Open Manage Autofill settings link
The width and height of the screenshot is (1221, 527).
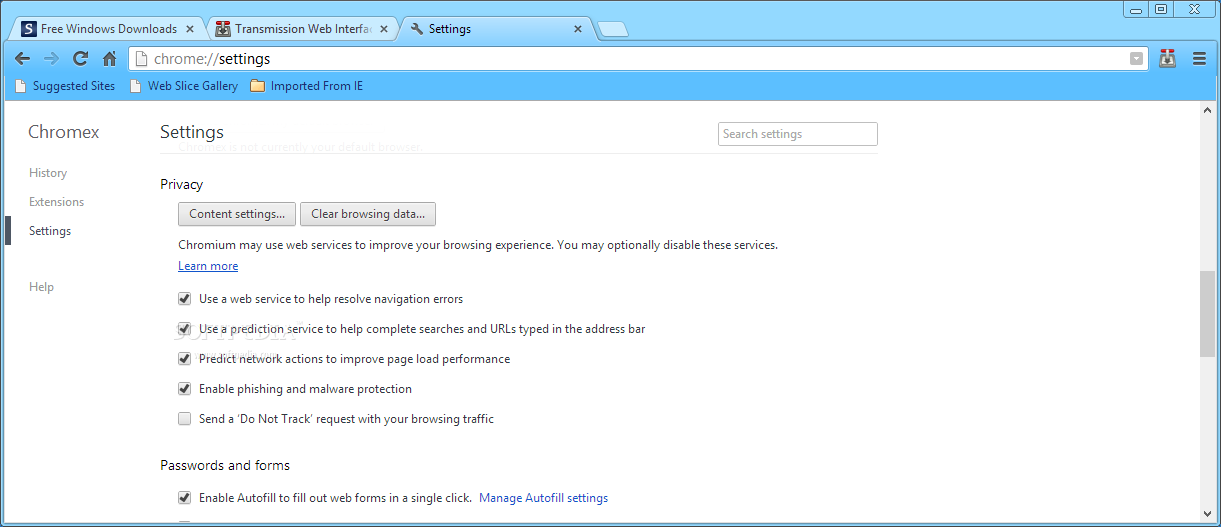point(543,498)
